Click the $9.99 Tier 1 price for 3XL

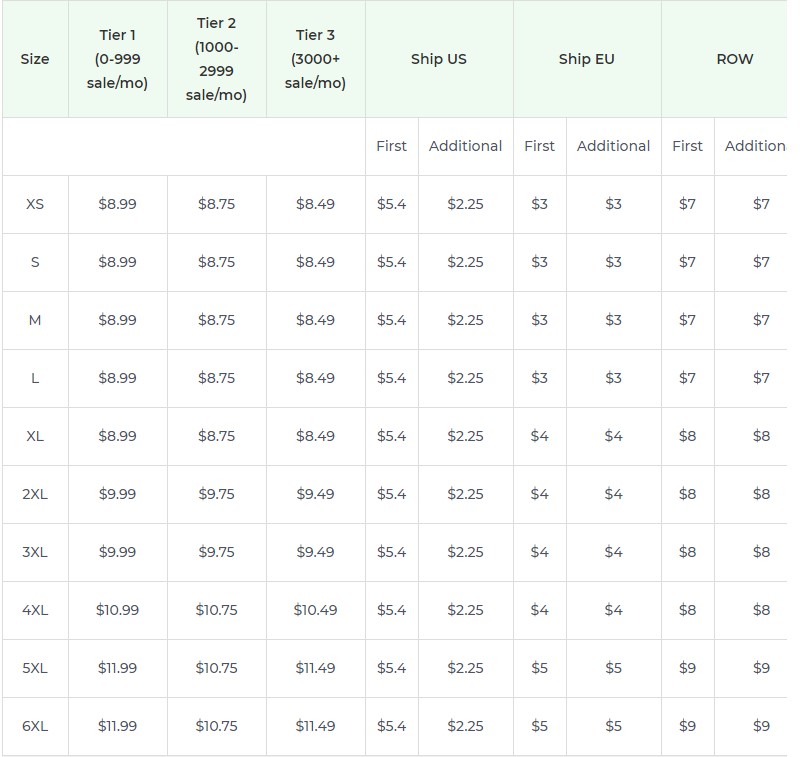click(117, 552)
